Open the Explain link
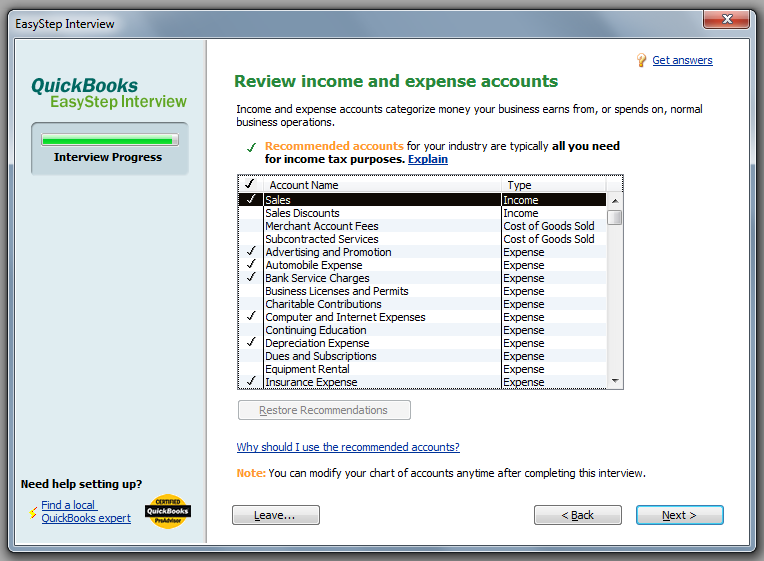764x561 pixels. click(427, 159)
